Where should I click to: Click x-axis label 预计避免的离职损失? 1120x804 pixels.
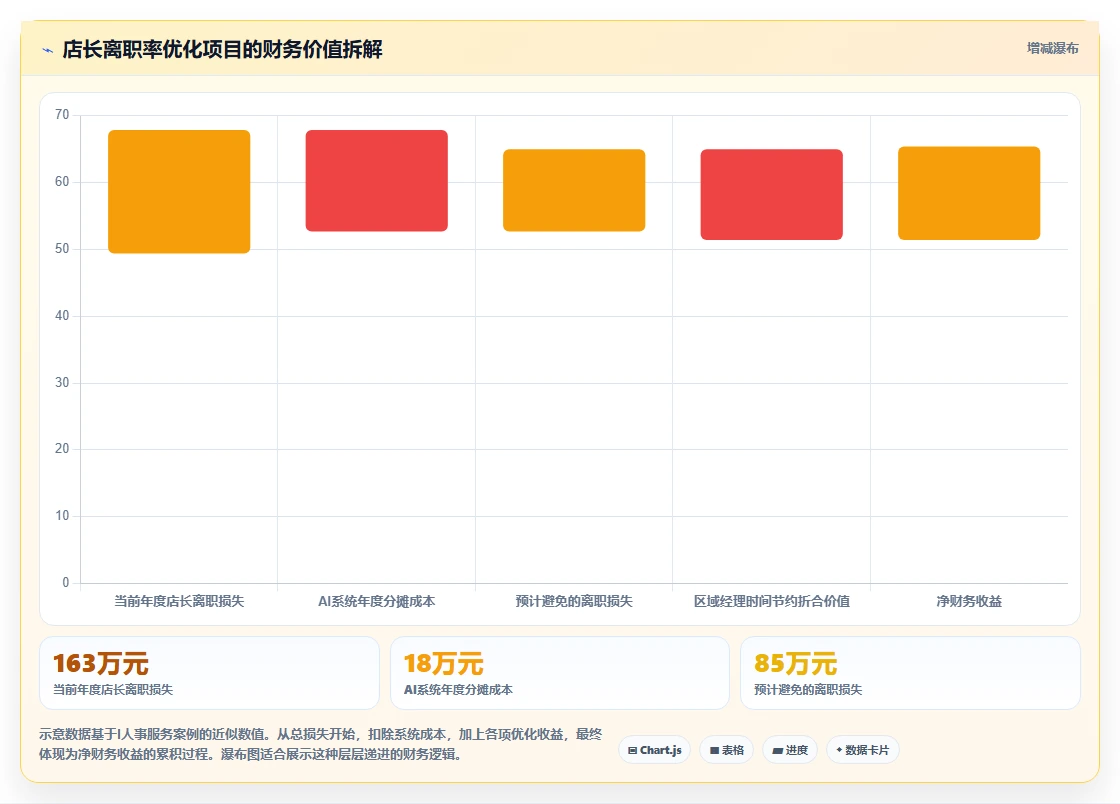(x=574, y=601)
